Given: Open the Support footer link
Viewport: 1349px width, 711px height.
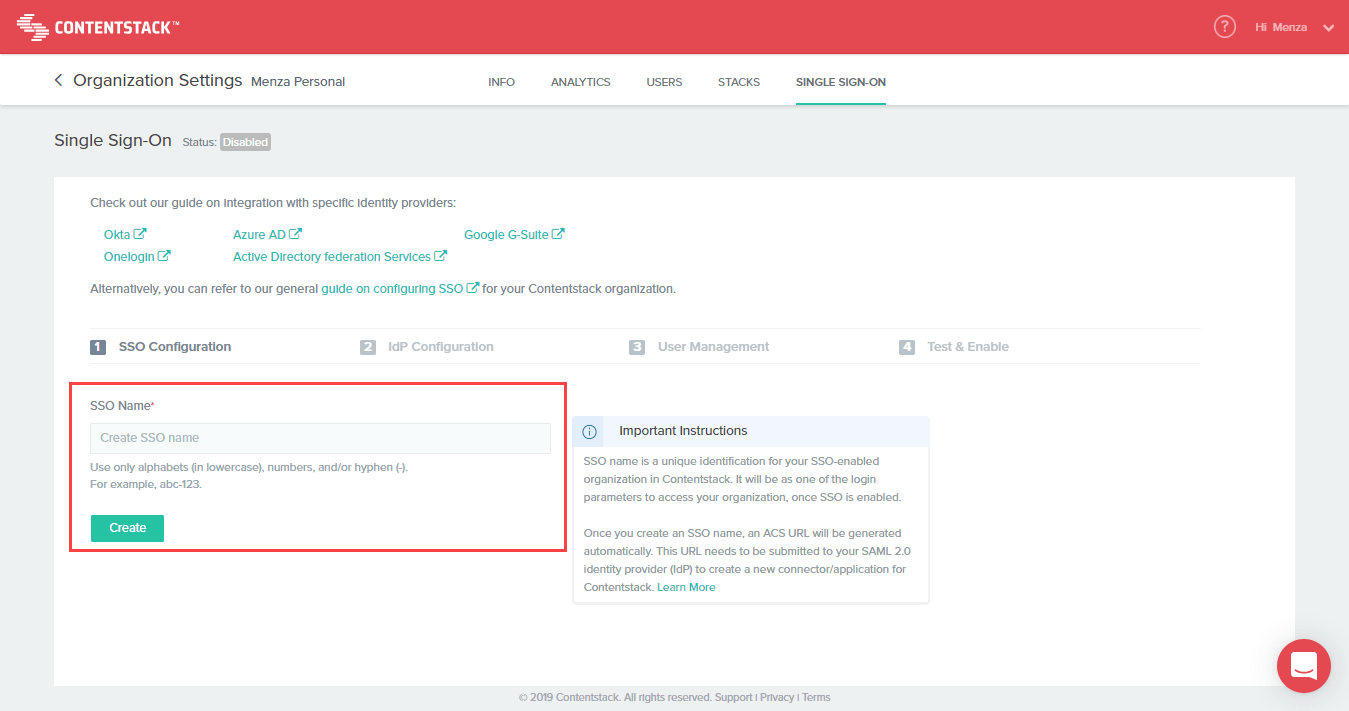Looking at the screenshot, I should 733,697.
